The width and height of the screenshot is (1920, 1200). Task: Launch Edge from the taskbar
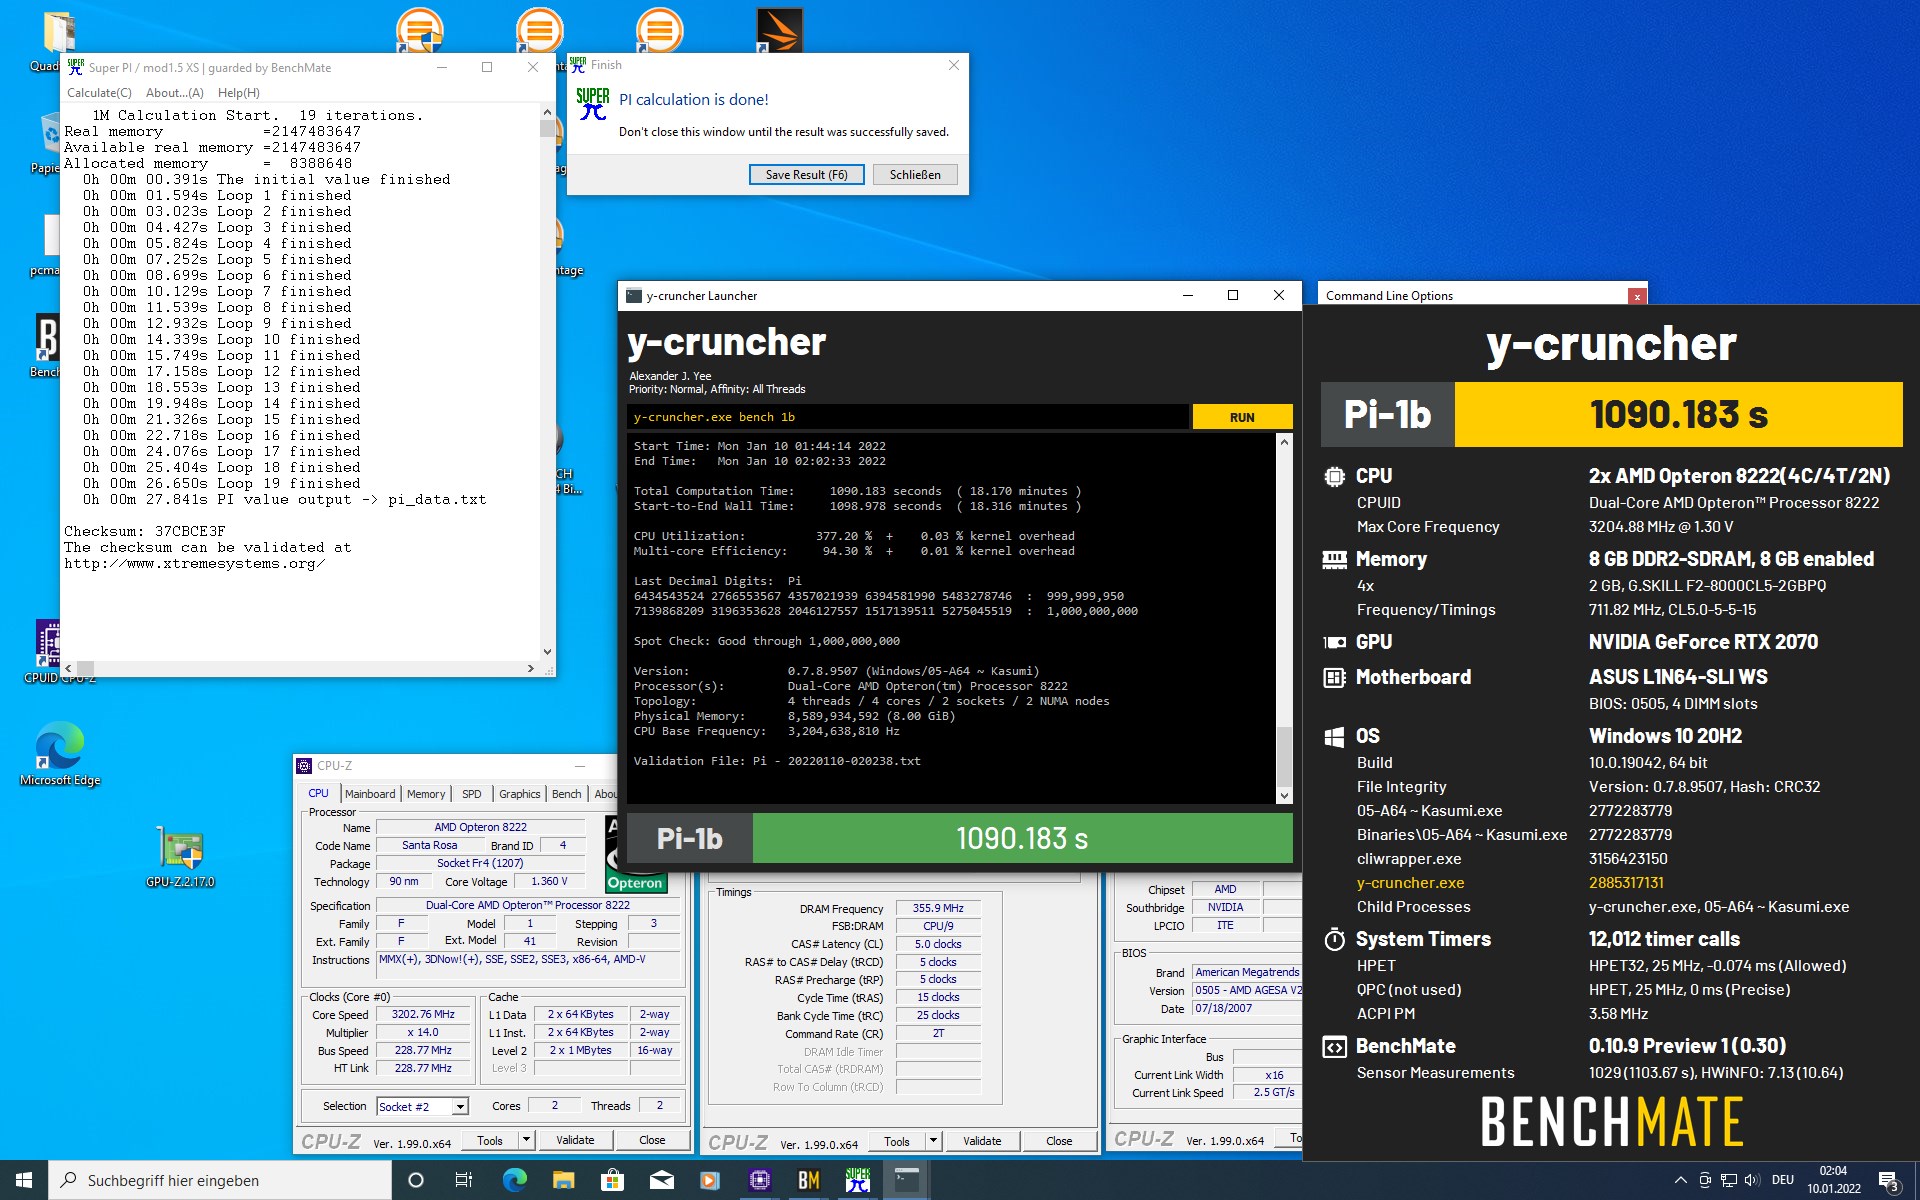pyautogui.click(x=514, y=1180)
